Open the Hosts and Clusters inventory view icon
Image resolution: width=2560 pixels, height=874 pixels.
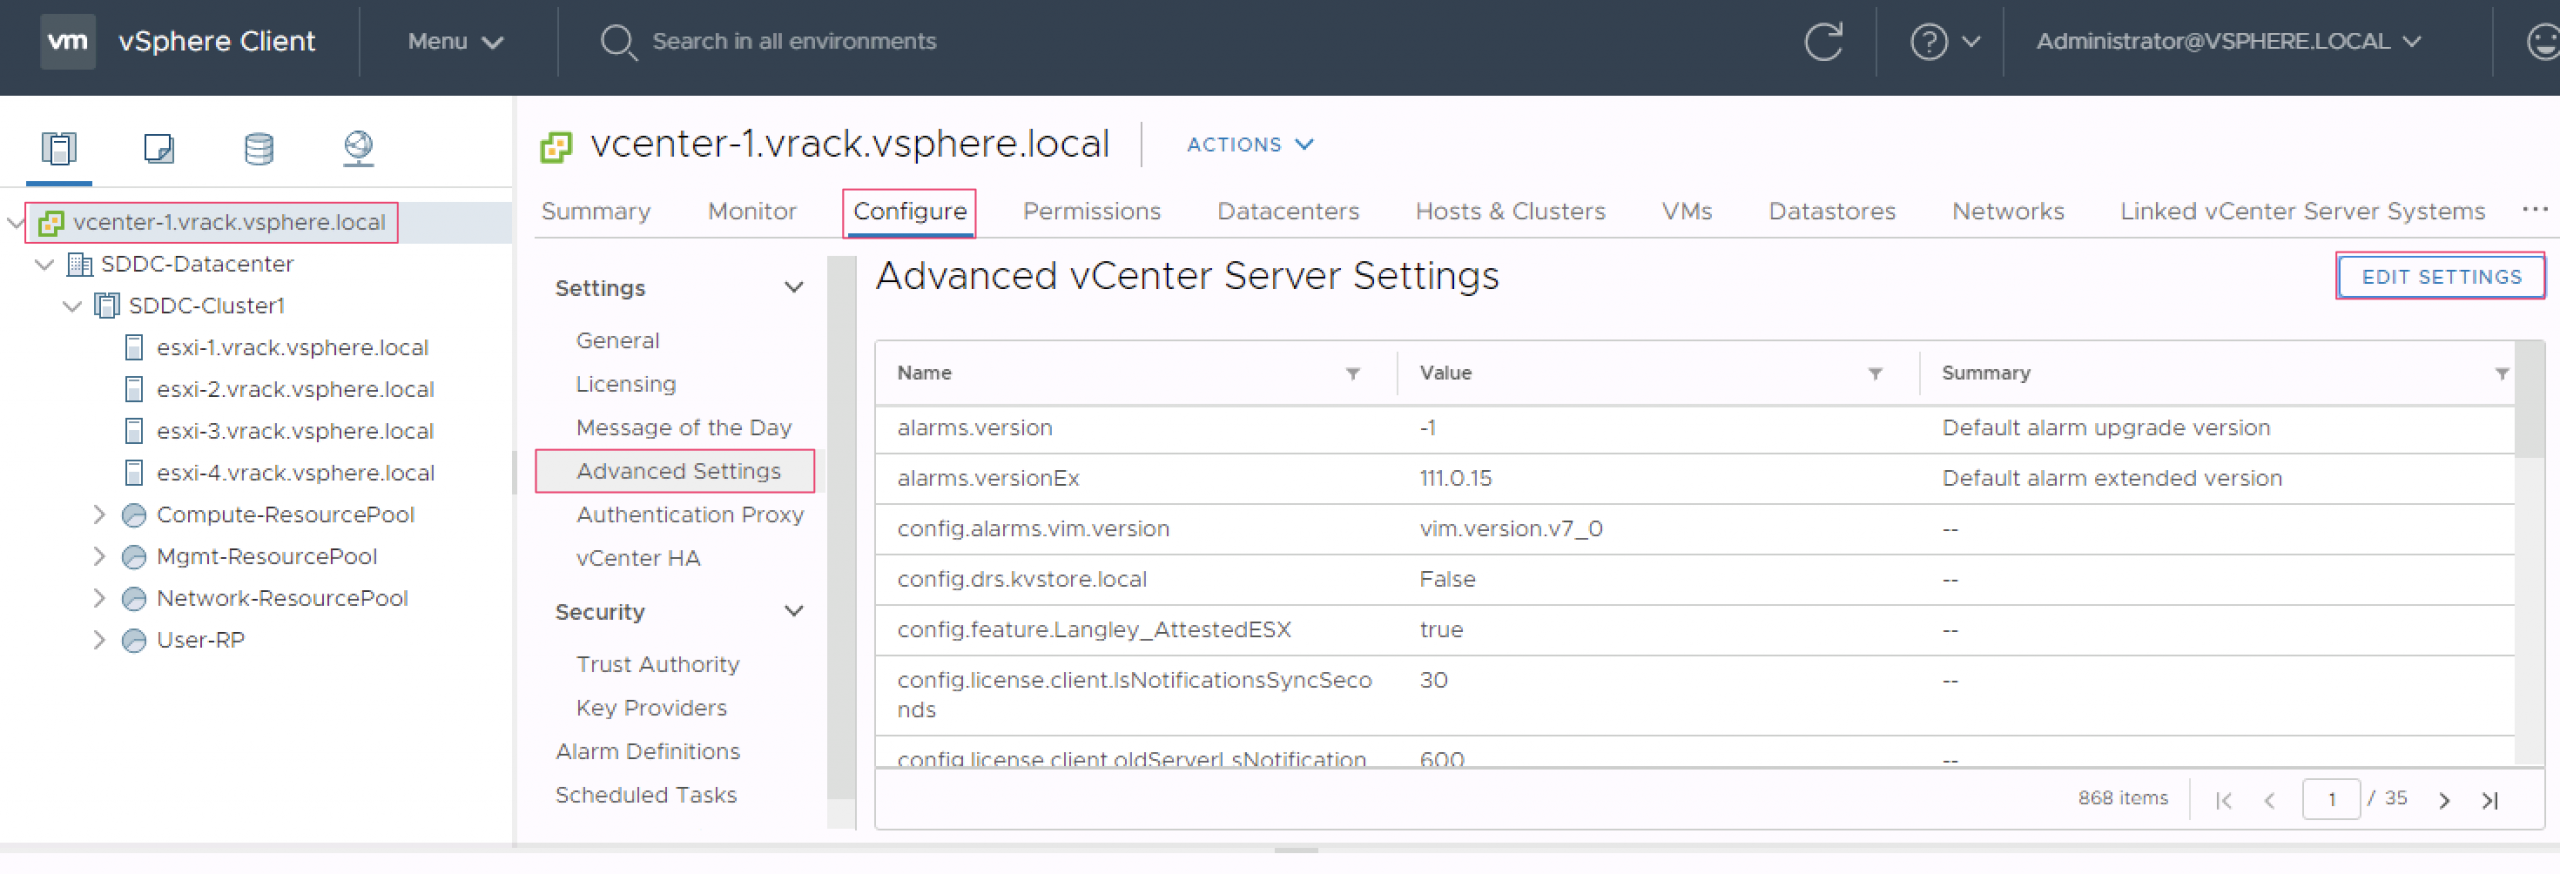(x=59, y=148)
